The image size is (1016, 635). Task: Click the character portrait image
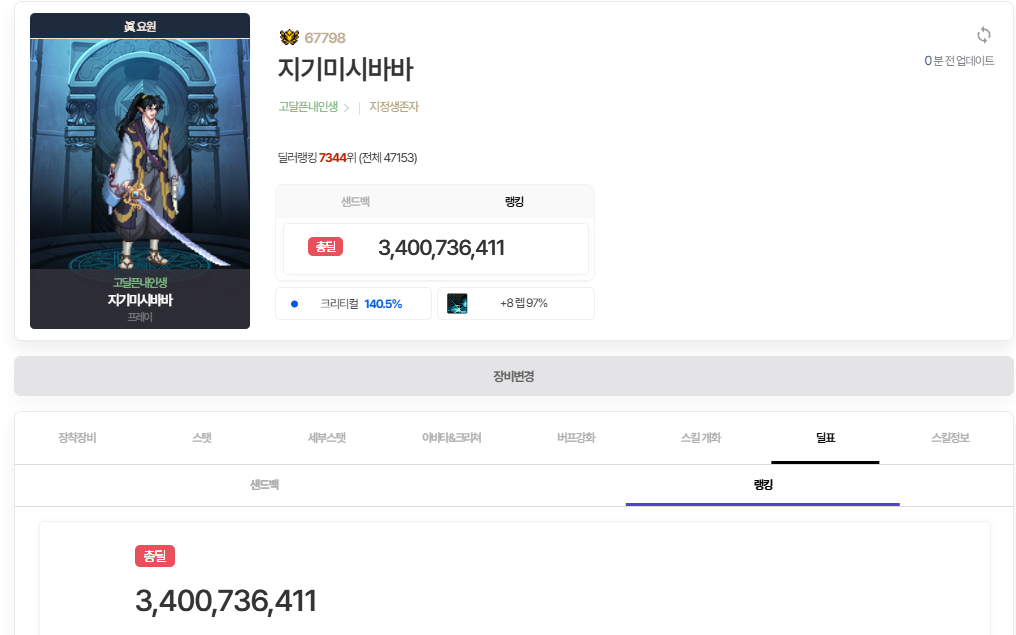point(140,160)
